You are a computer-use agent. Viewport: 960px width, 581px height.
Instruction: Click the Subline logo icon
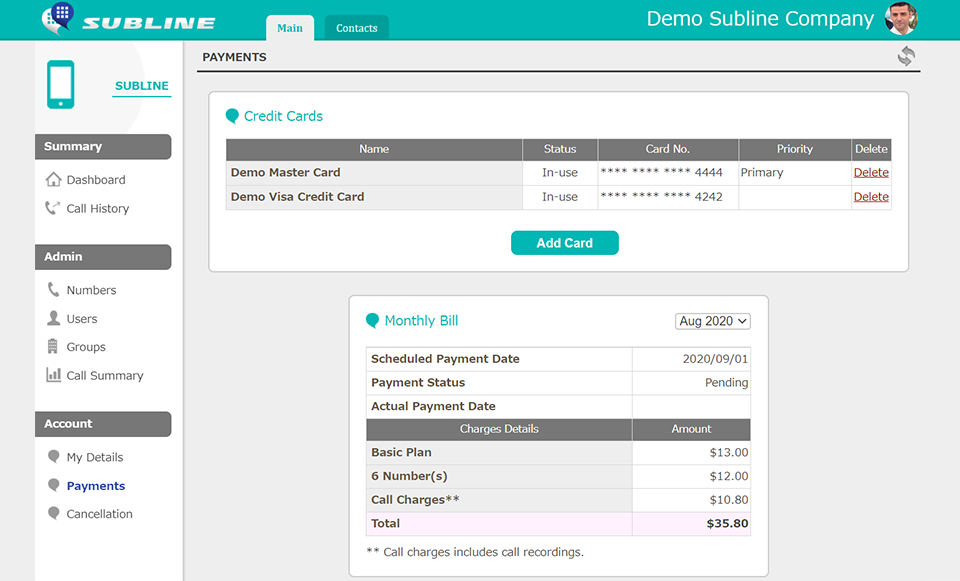(58, 18)
